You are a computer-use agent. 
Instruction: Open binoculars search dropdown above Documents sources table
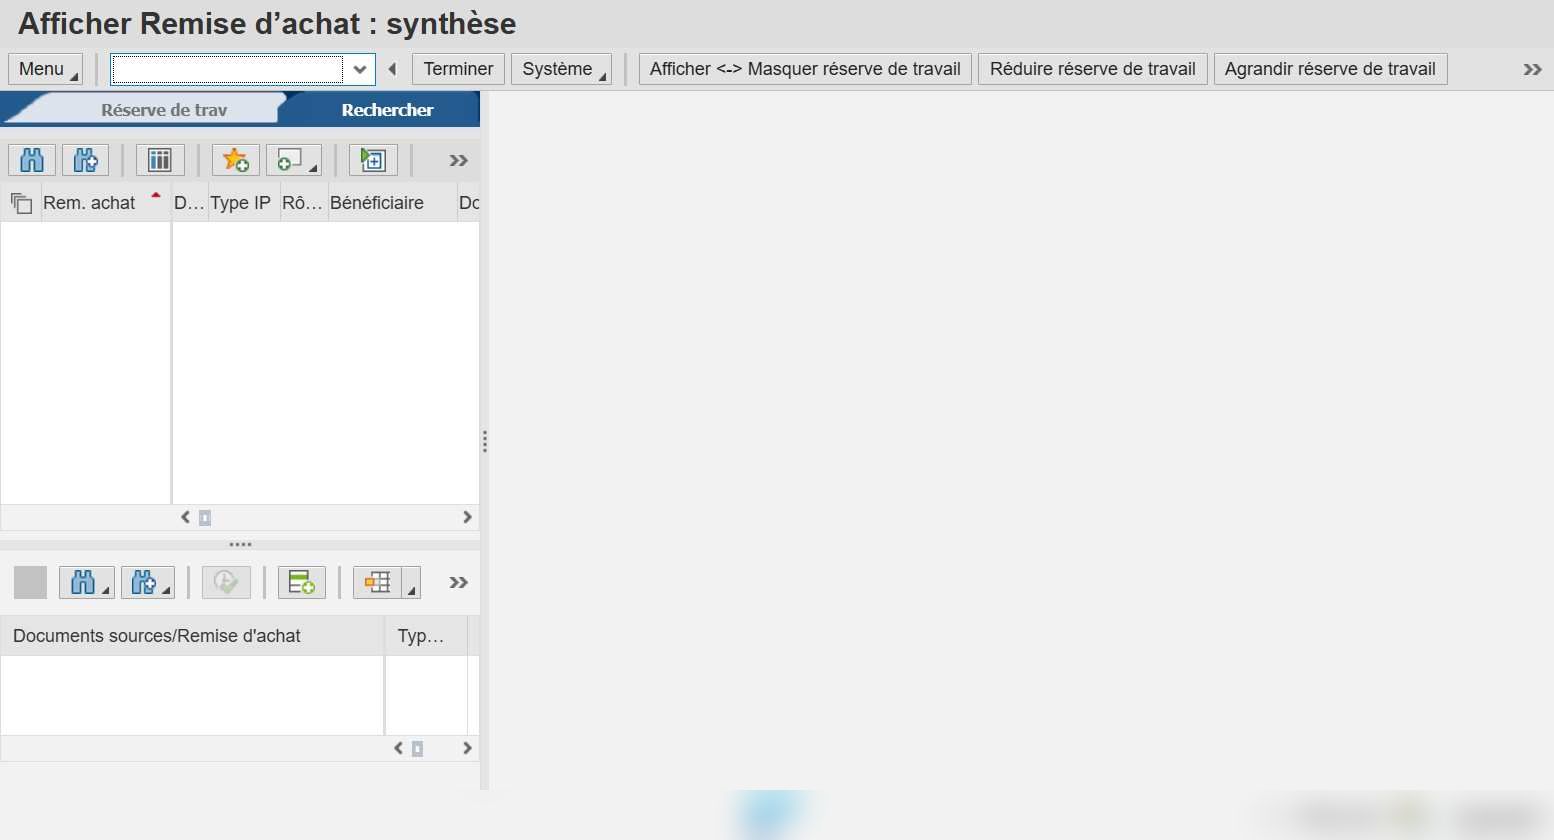coord(87,582)
